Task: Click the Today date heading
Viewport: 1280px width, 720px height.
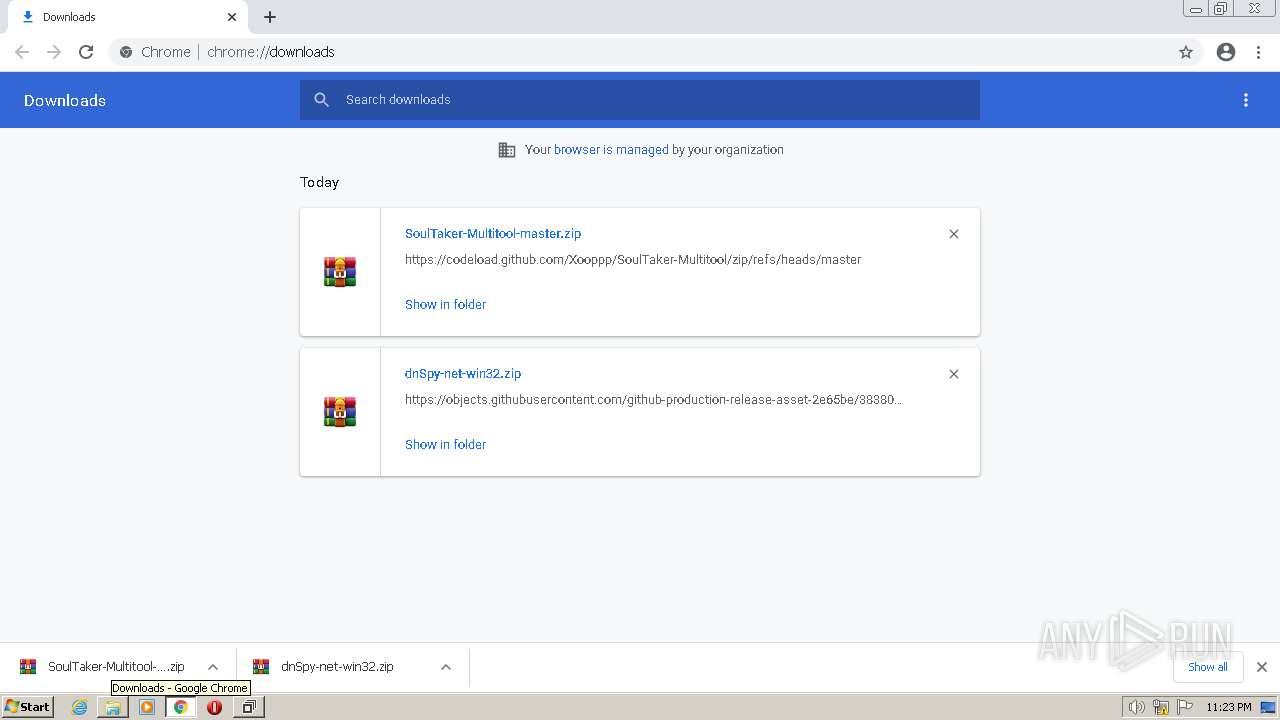Action: [319, 182]
